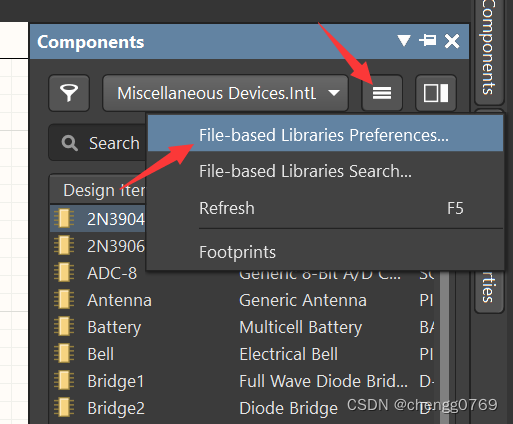Pick the ADC-8 component icon
Image resolution: width=513 pixels, height=424 pixels.
pos(64,272)
